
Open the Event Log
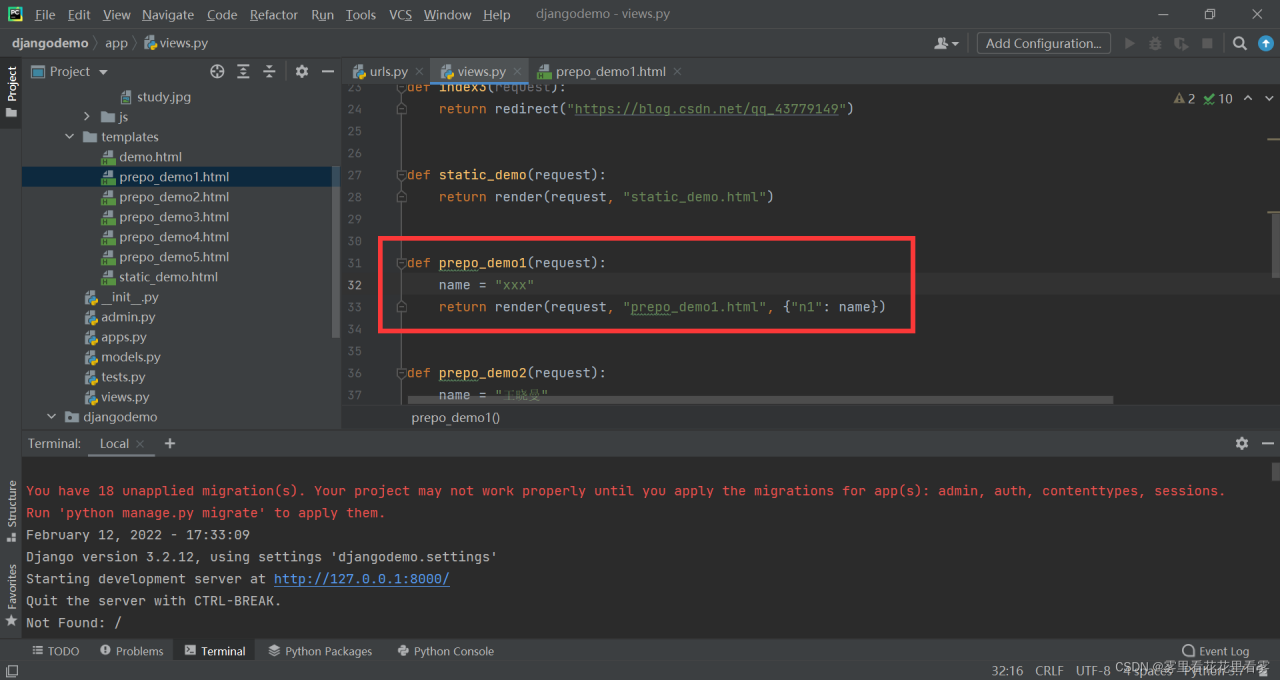click(x=1215, y=651)
